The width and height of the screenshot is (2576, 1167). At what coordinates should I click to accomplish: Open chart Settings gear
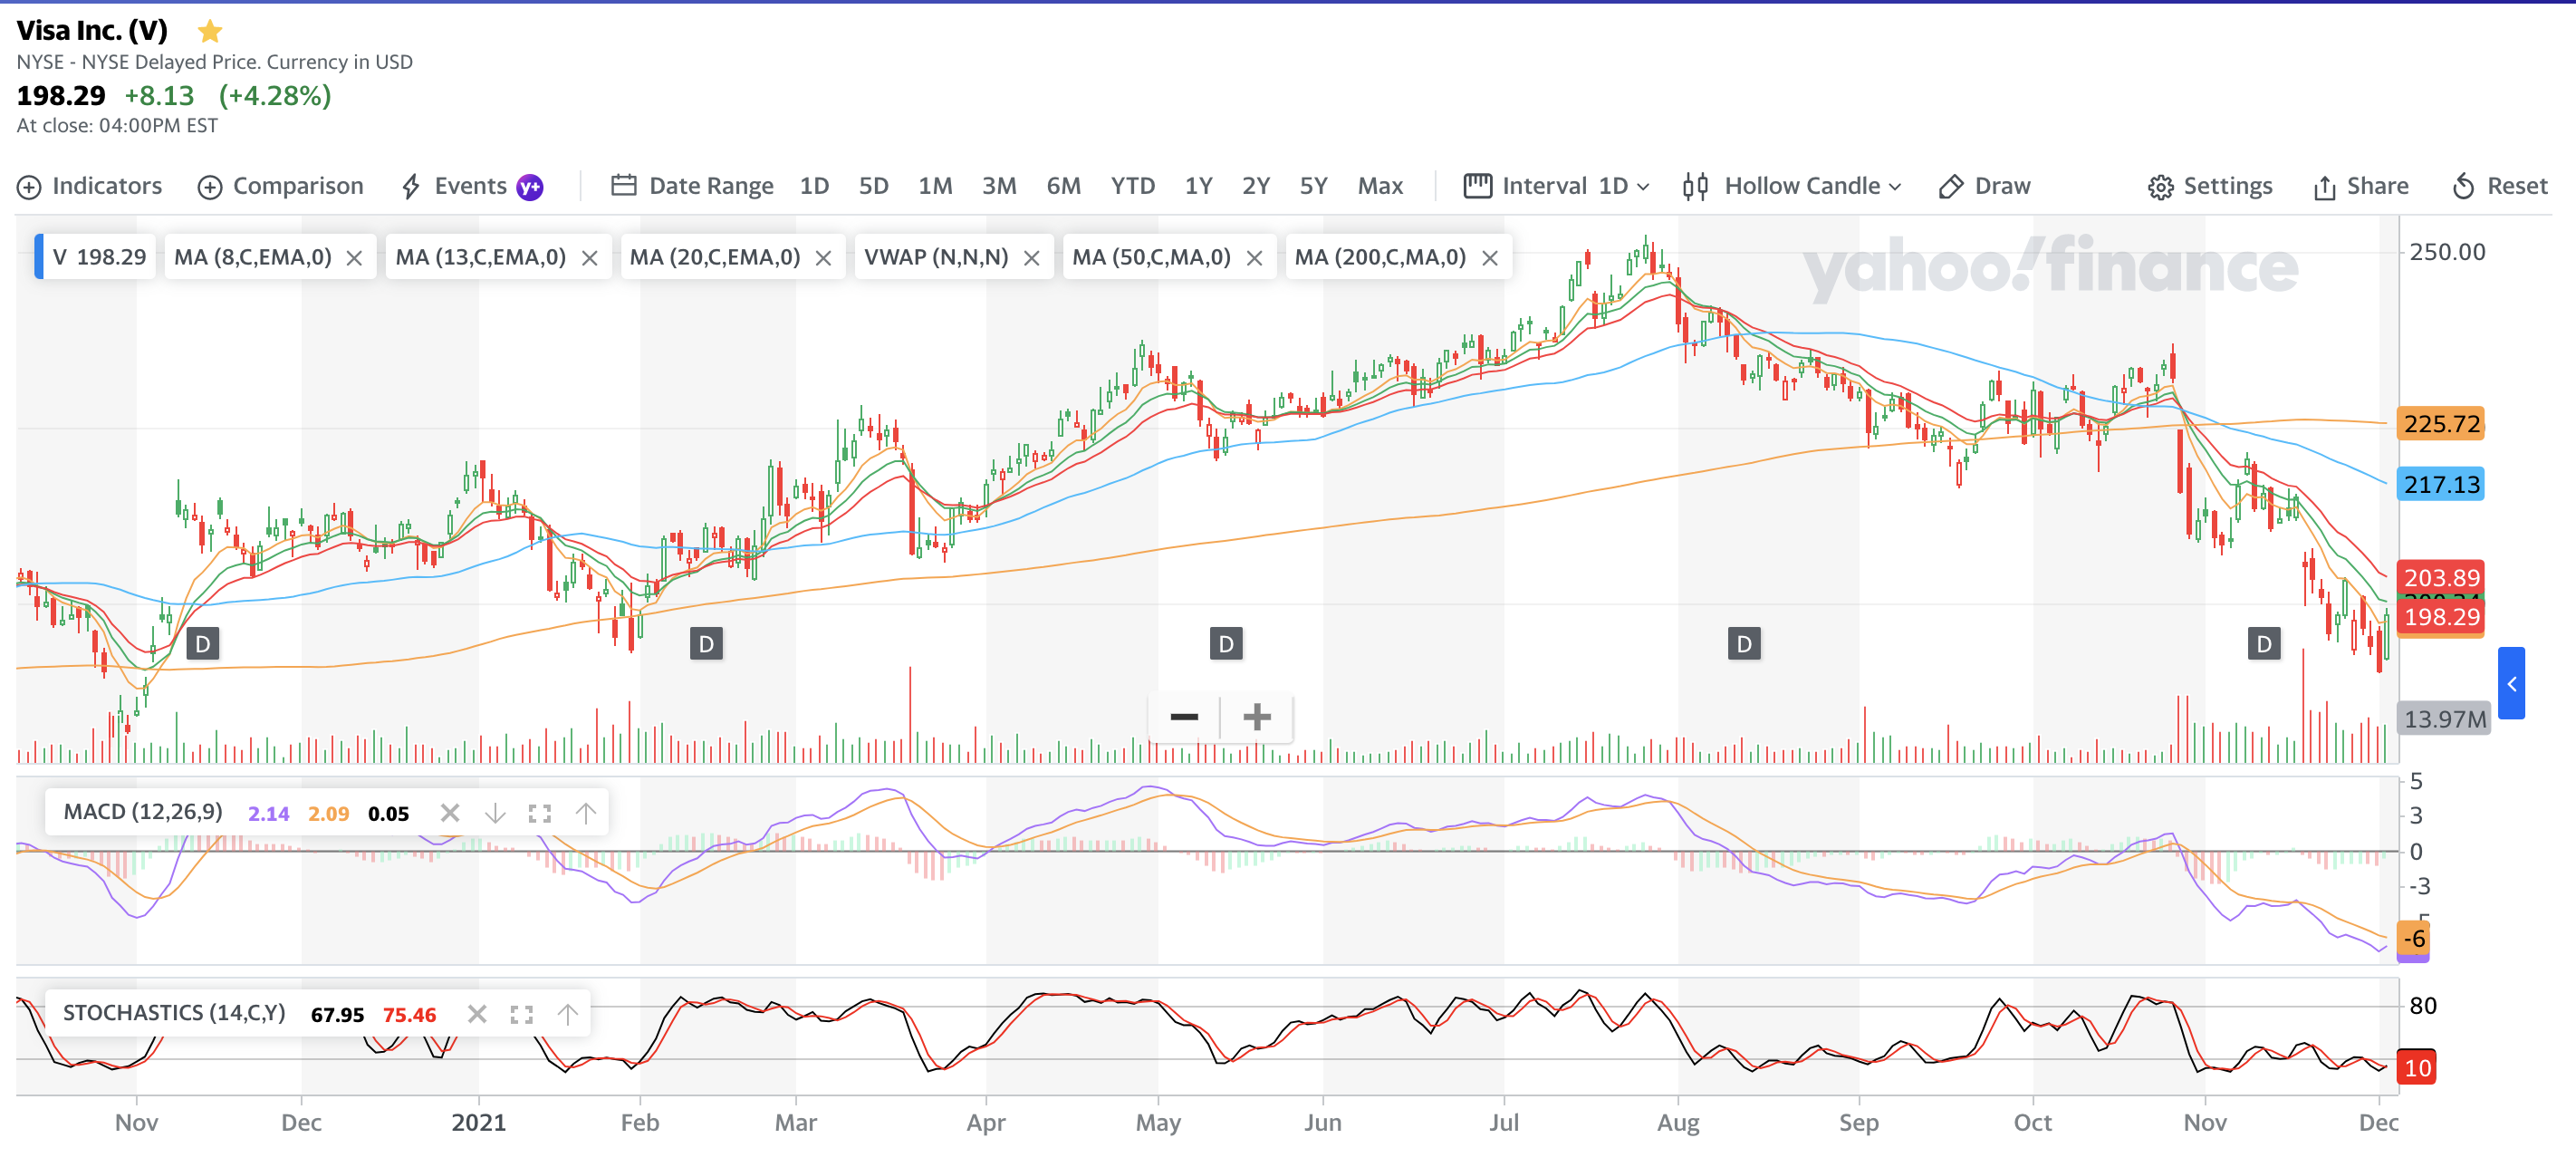pos(2210,186)
